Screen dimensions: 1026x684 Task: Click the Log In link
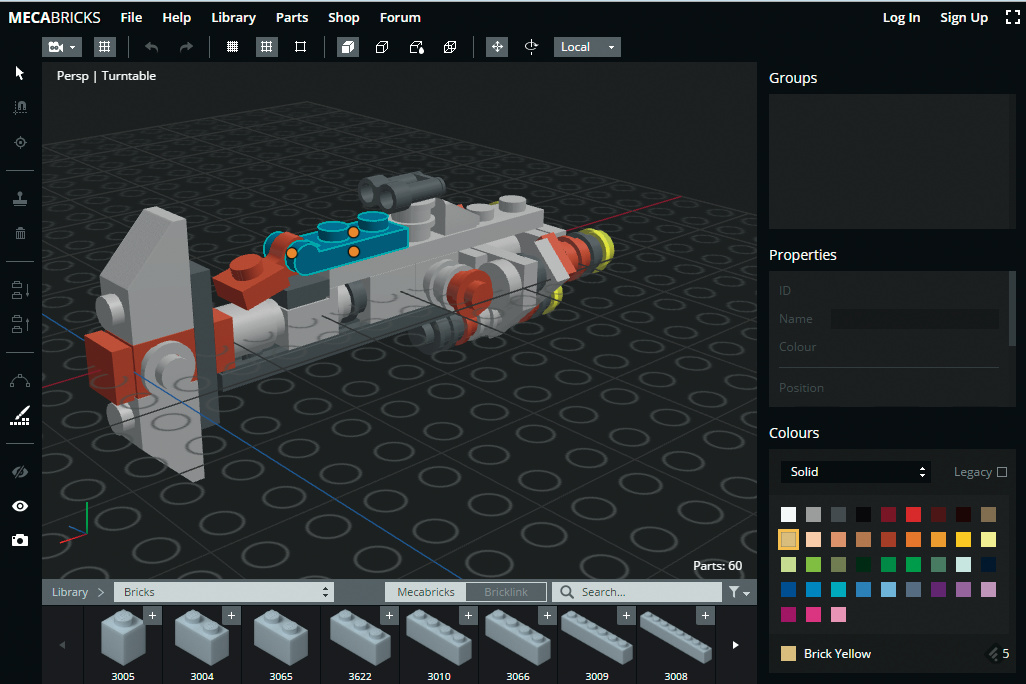tap(901, 17)
